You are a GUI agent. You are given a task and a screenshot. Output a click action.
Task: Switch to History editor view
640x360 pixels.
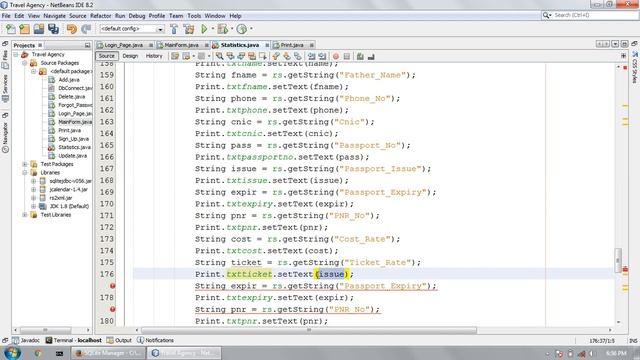coord(154,56)
